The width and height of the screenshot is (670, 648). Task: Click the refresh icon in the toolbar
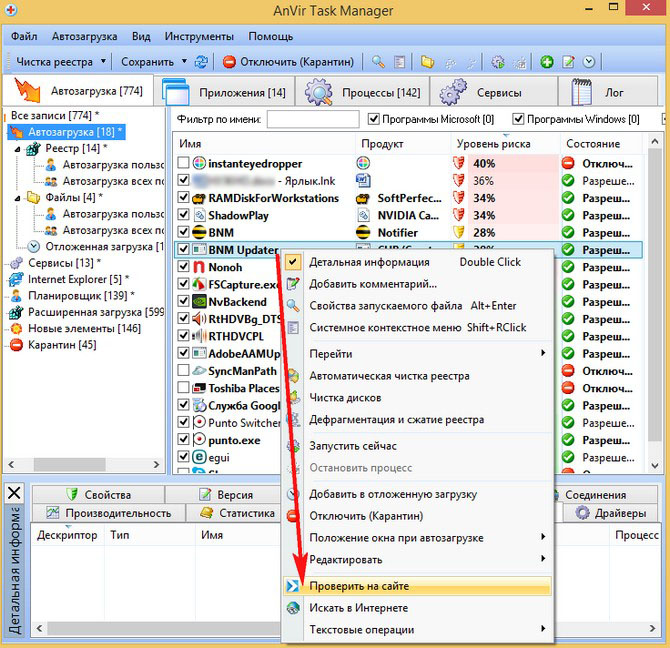pyautogui.click(x=202, y=62)
